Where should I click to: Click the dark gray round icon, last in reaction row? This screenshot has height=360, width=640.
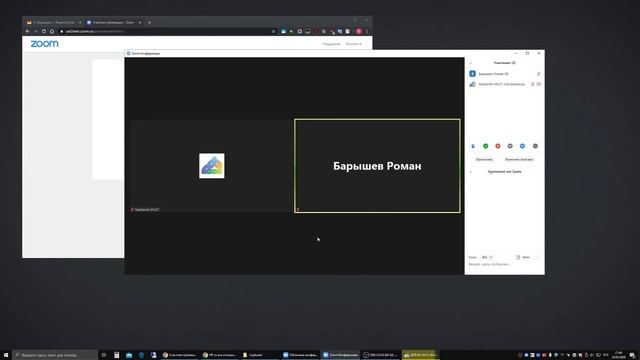pos(535,146)
